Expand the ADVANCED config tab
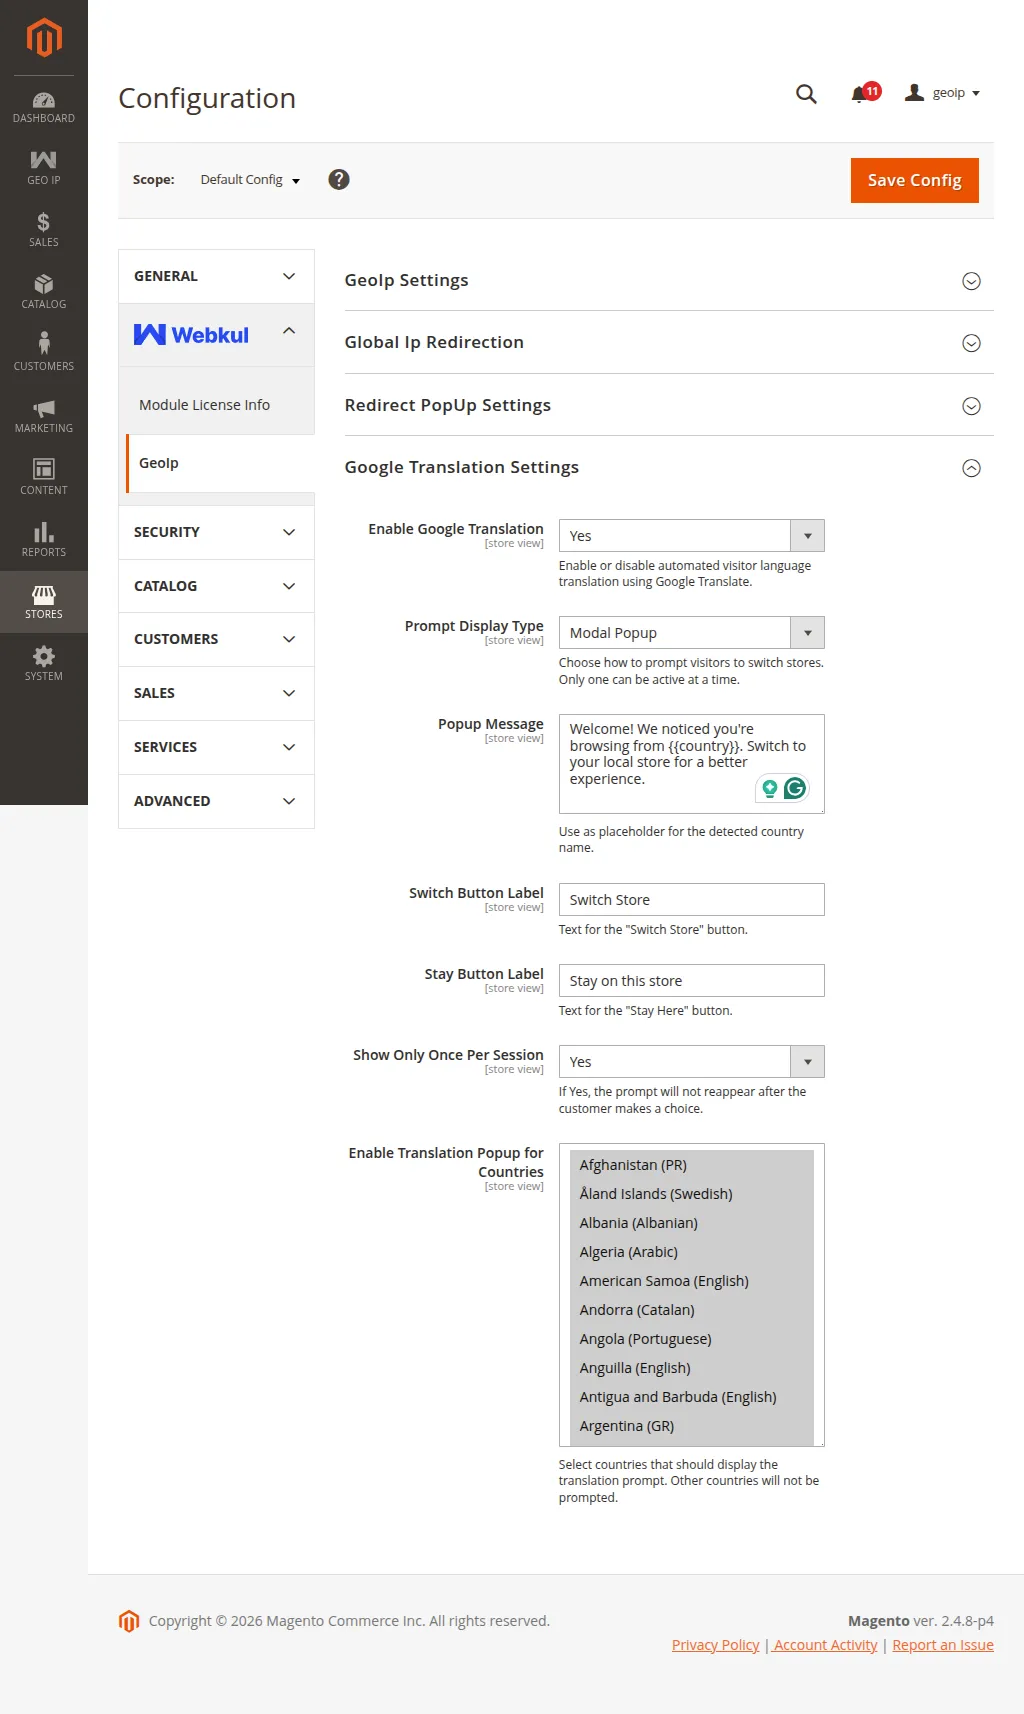 [216, 801]
